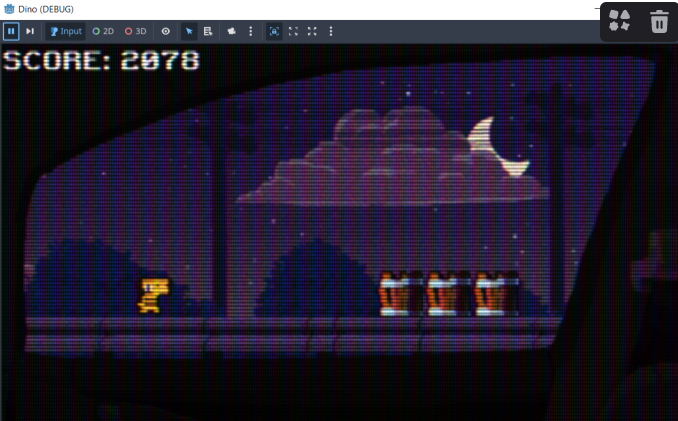Click the Godot icon in title bar
Viewport: 678px width, 421px height.
pyautogui.click(x=9, y=9)
